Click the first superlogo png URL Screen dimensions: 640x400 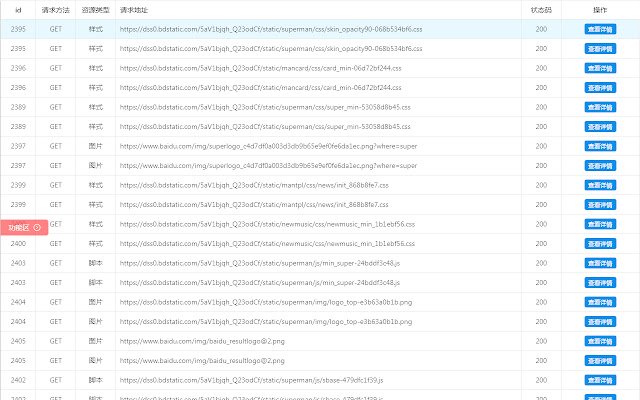pos(269,146)
